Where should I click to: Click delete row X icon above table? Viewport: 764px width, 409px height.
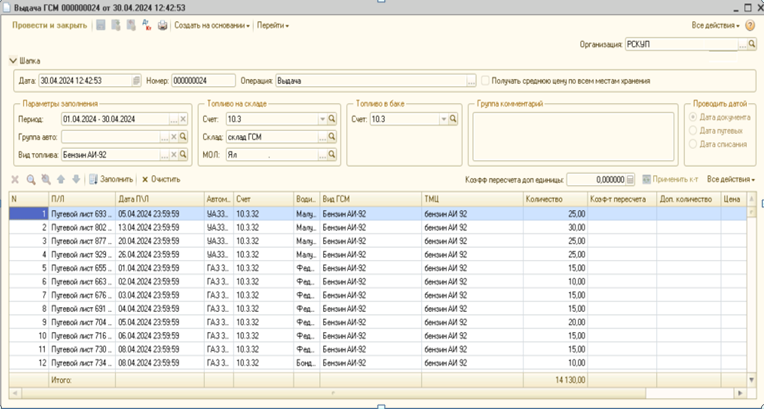tap(15, 179)
